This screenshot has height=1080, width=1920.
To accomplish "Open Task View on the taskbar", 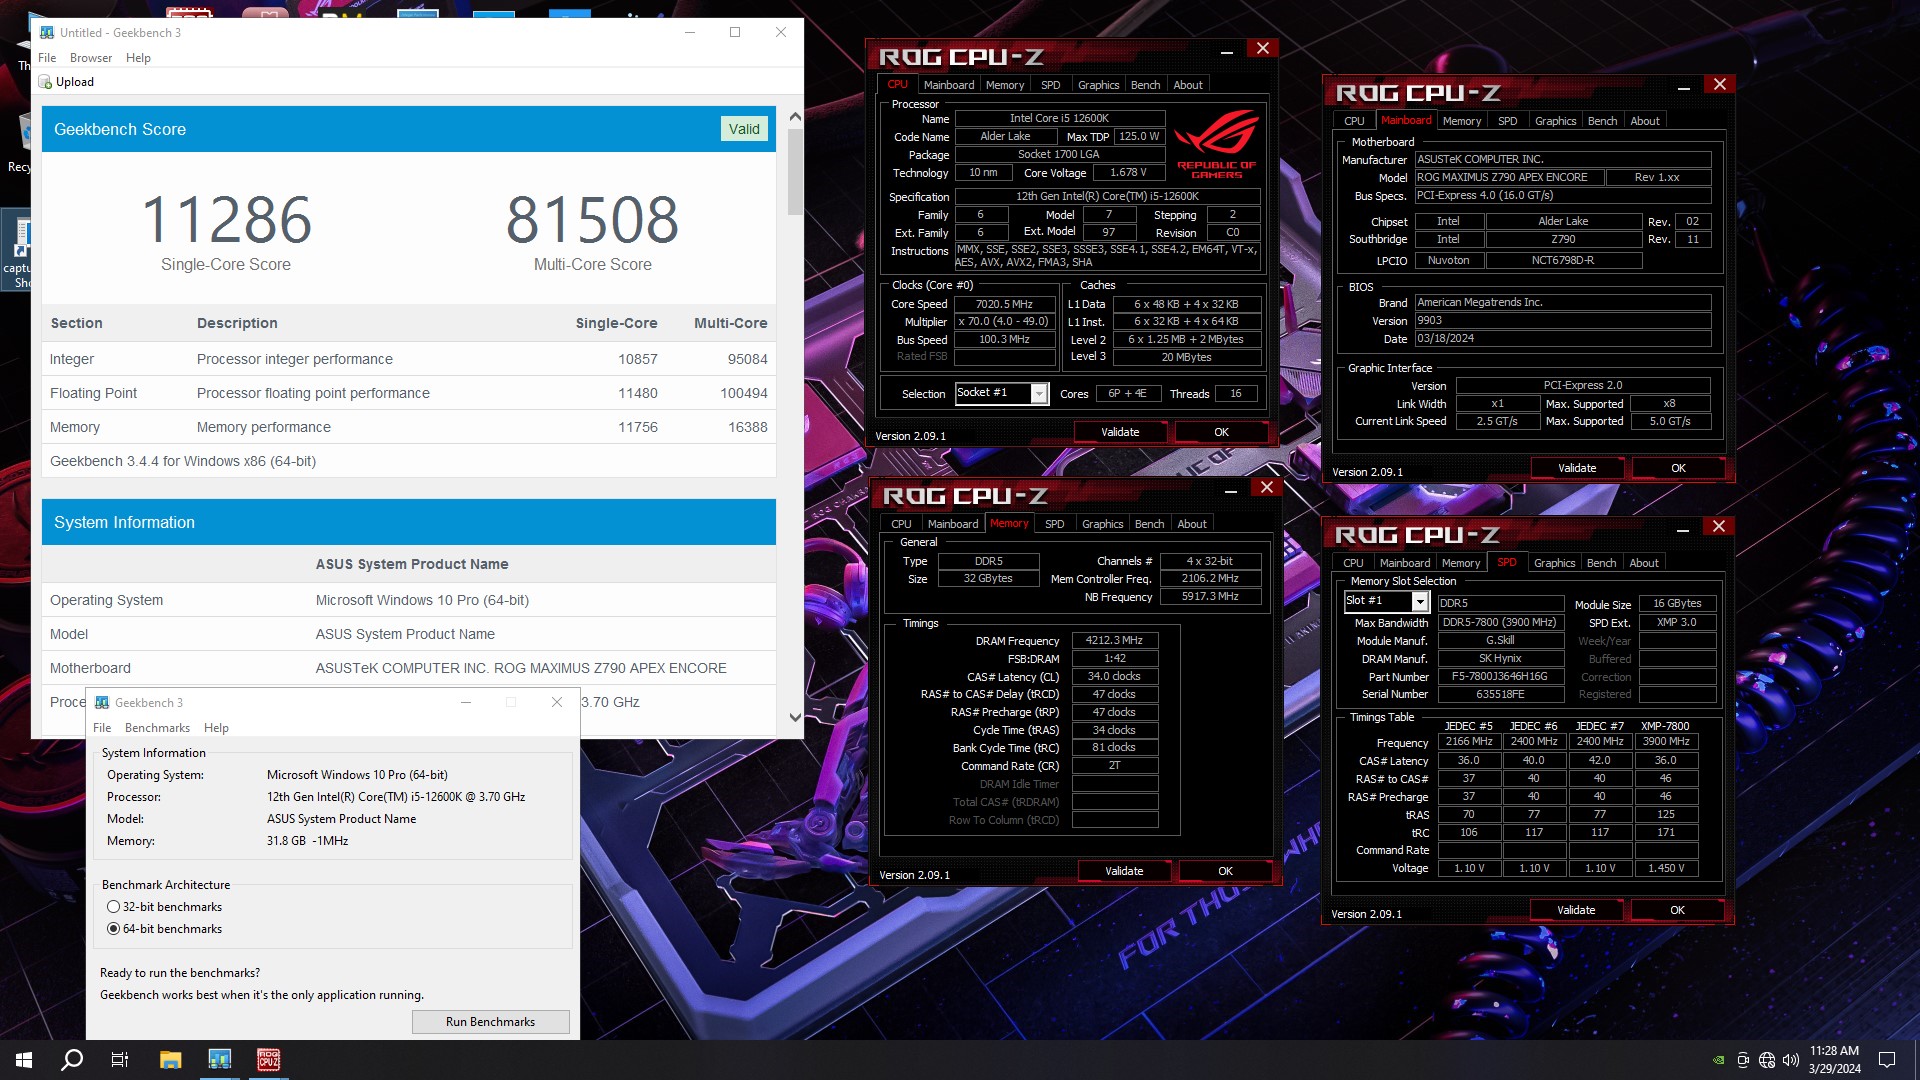I will coord(120,1060).
